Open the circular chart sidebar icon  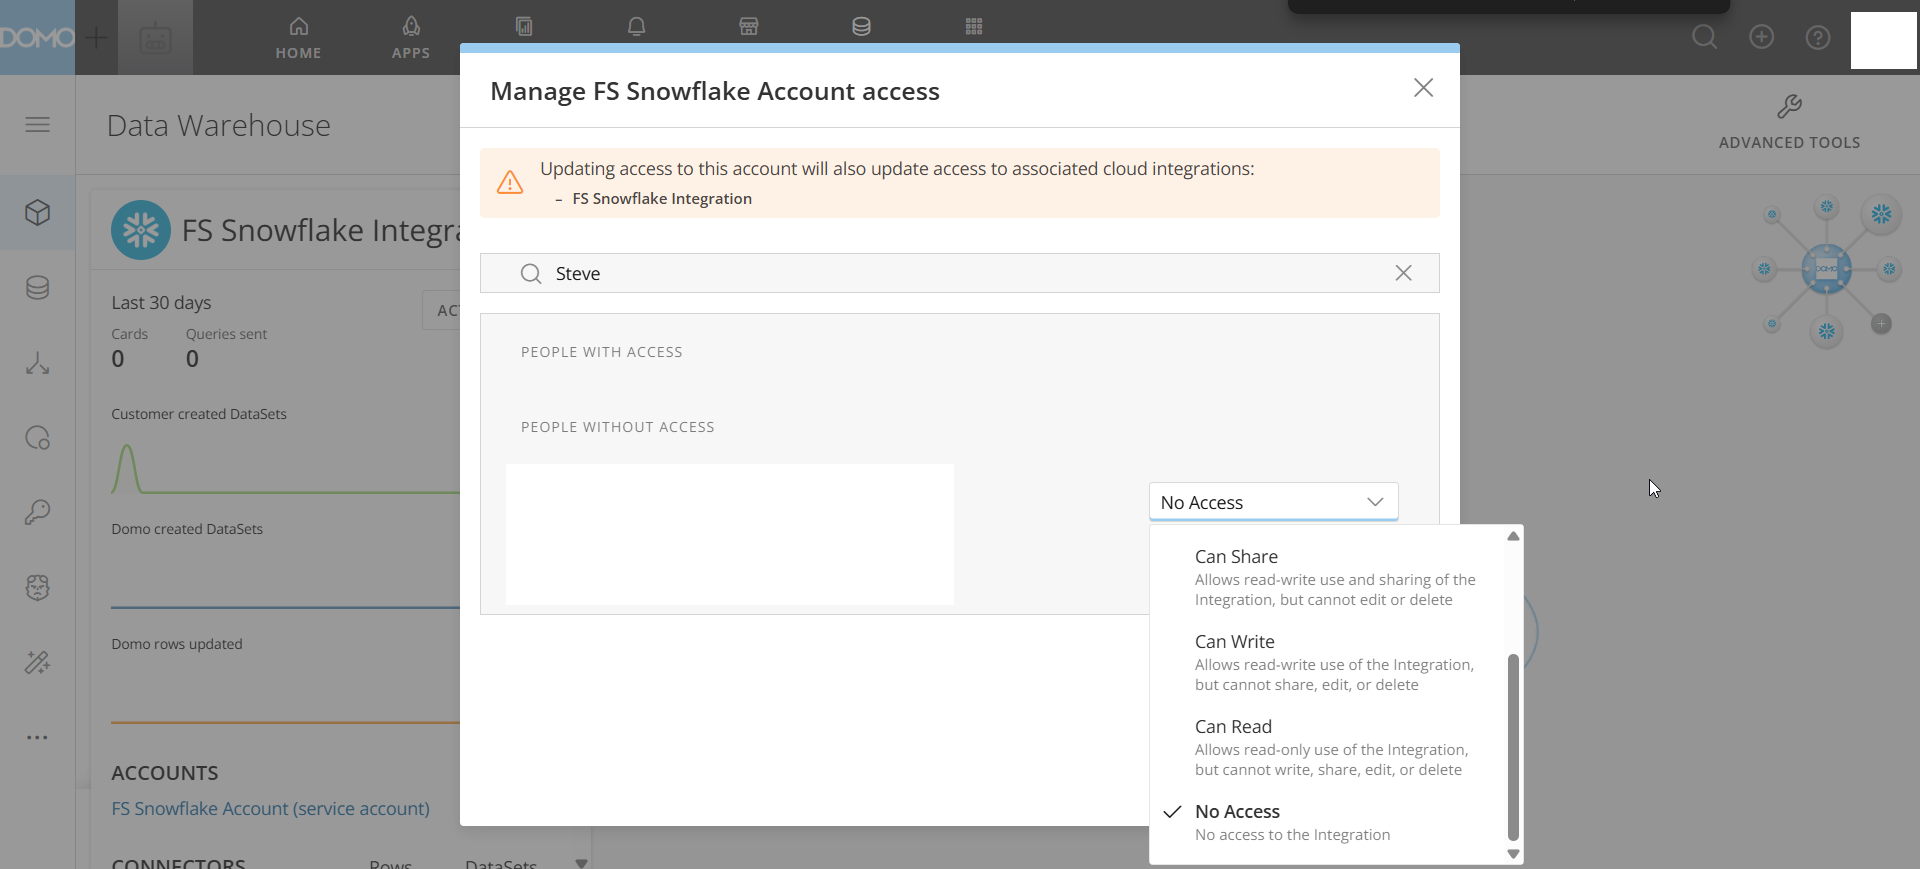37,438
